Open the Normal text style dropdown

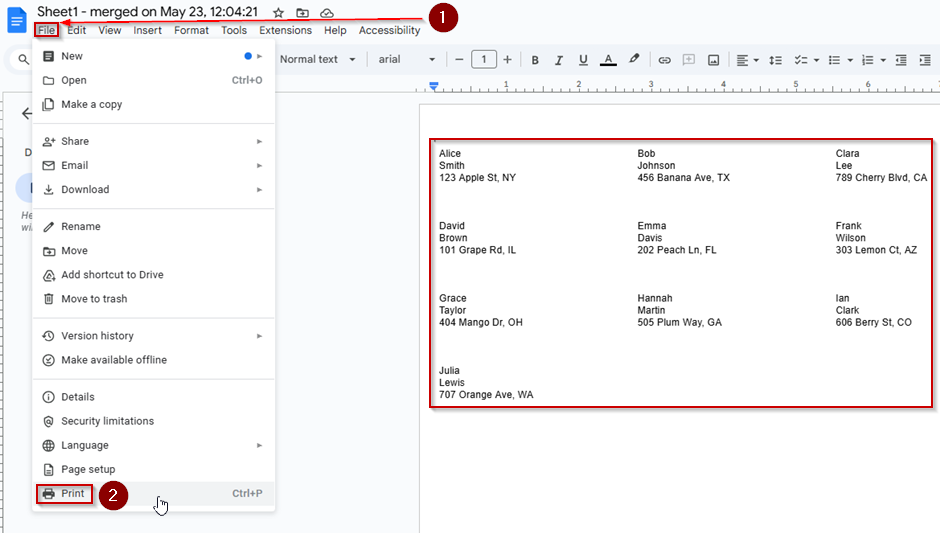tap(317, 59)
